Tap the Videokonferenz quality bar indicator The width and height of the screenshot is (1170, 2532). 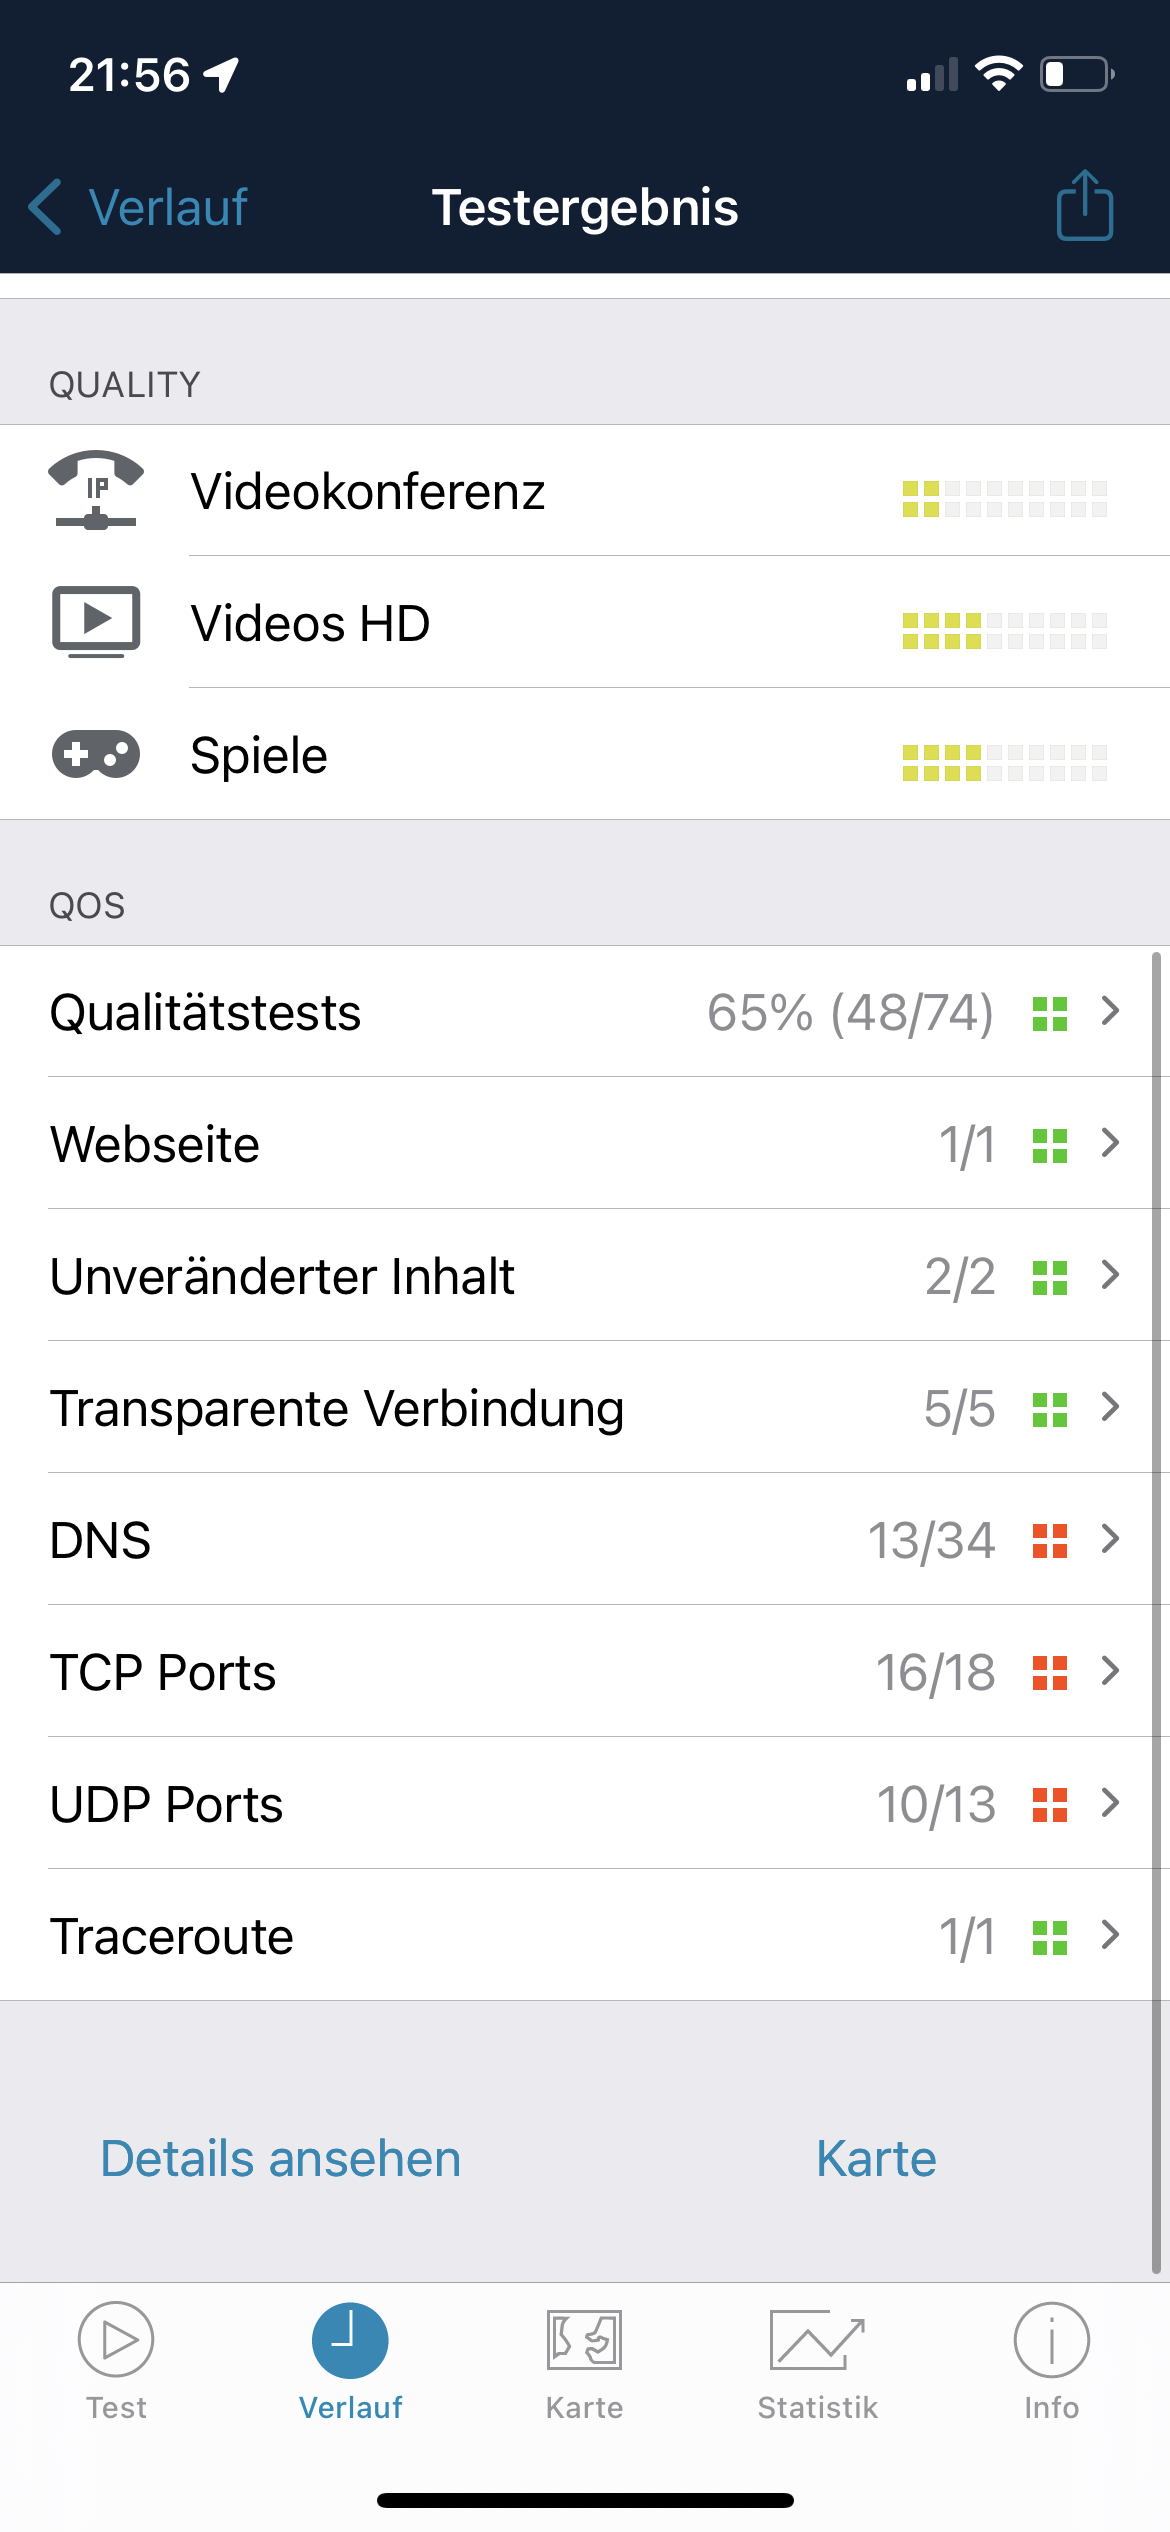(1004, 498)
